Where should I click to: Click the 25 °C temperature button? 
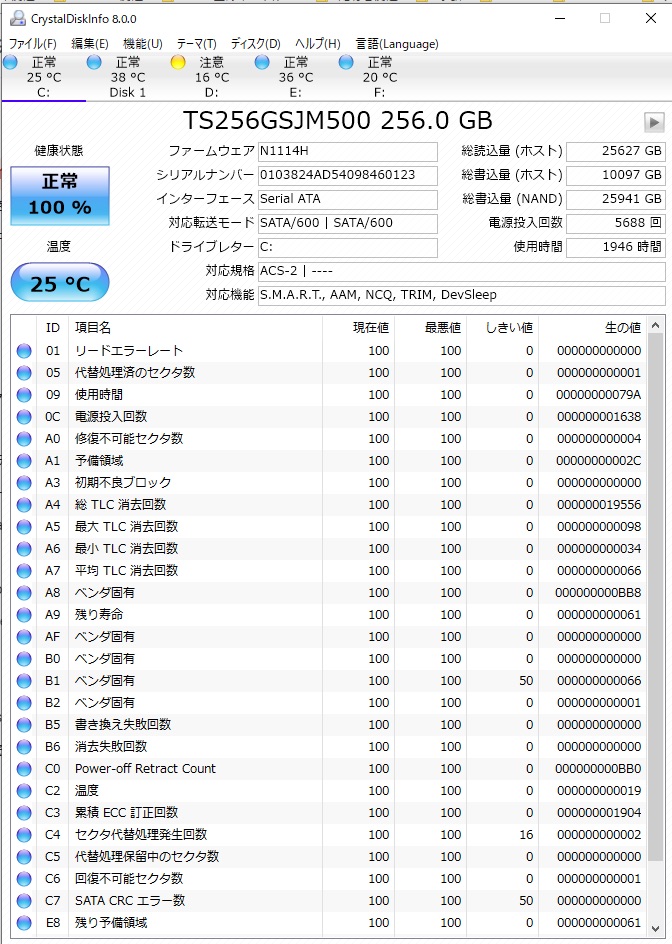60,283
